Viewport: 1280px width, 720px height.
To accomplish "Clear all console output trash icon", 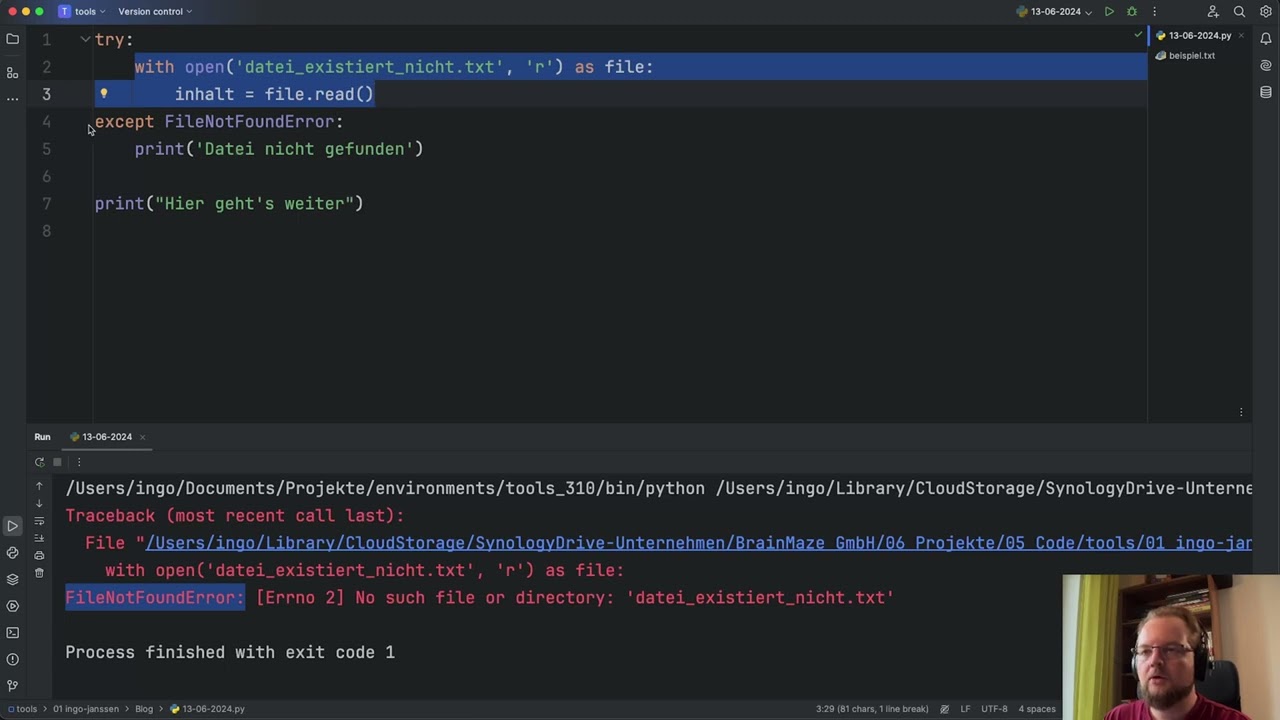I will coord(39,573).
